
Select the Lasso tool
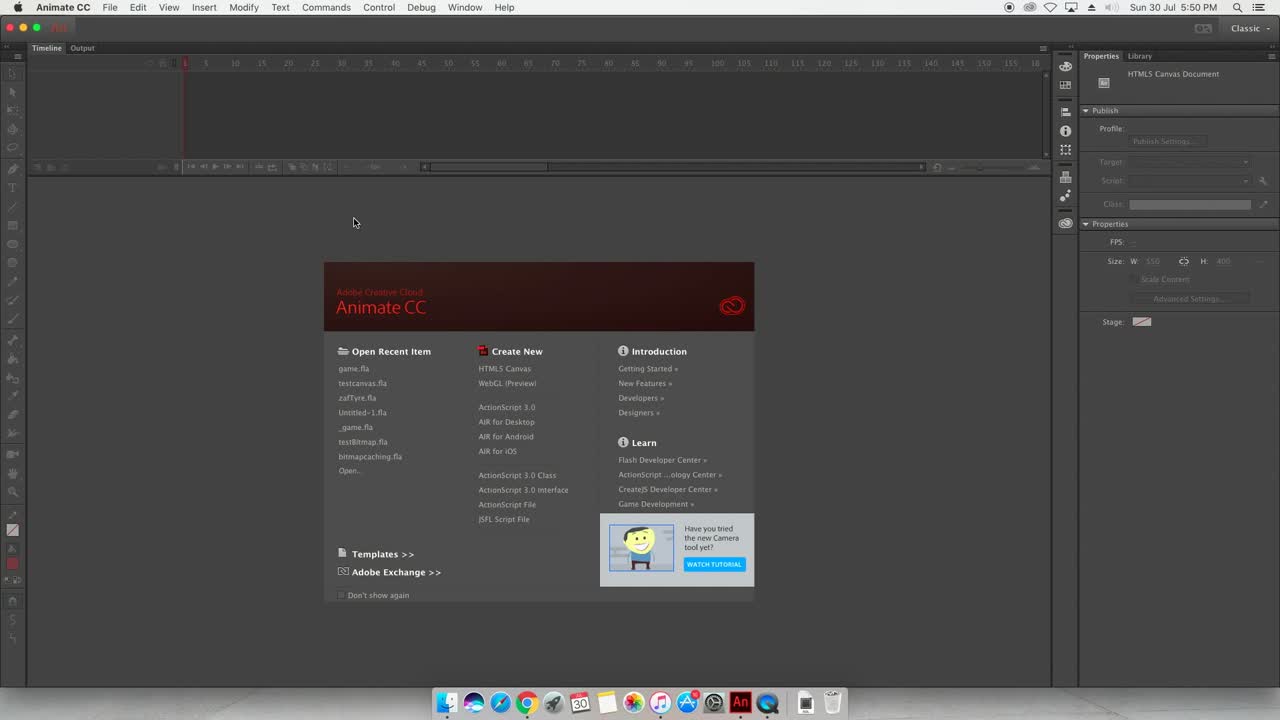coord(13,147)
